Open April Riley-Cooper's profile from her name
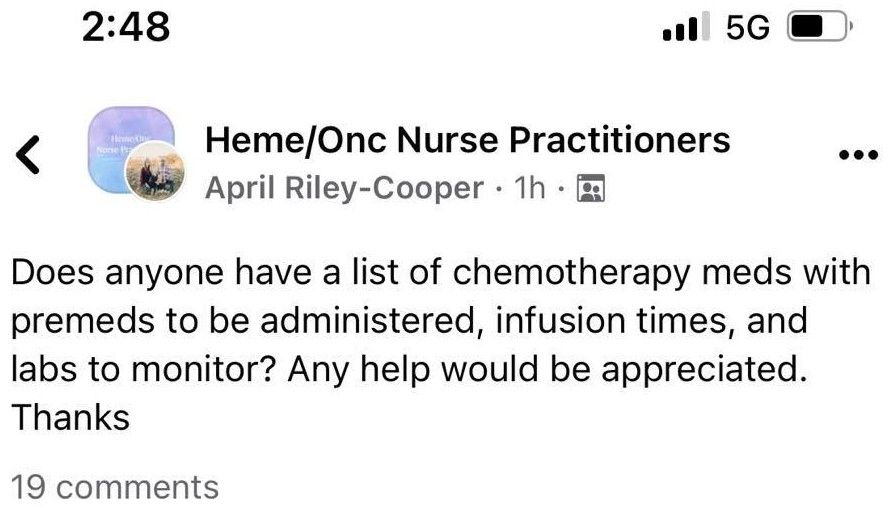The width and height of the screenshot is (890, 513). click(345, 188)
